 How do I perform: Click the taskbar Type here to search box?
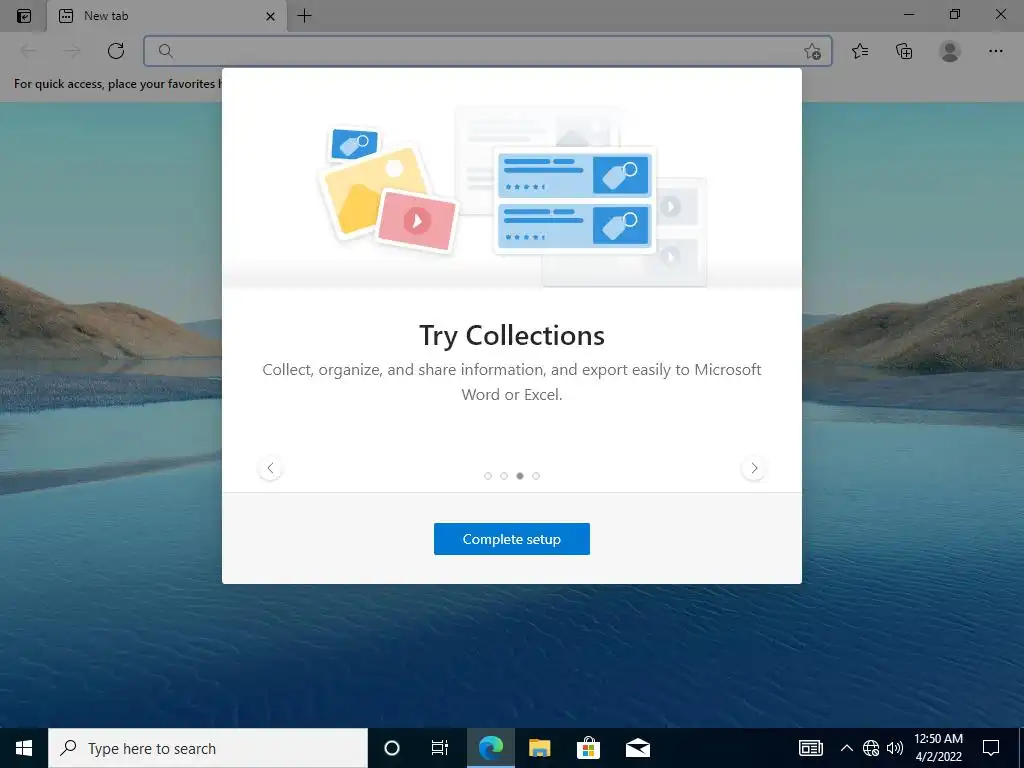click(x=208, y=748)
